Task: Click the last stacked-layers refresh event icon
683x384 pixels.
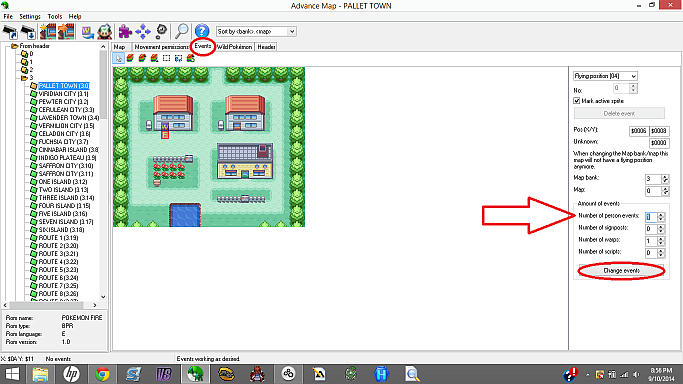Action: coord(191,58)
